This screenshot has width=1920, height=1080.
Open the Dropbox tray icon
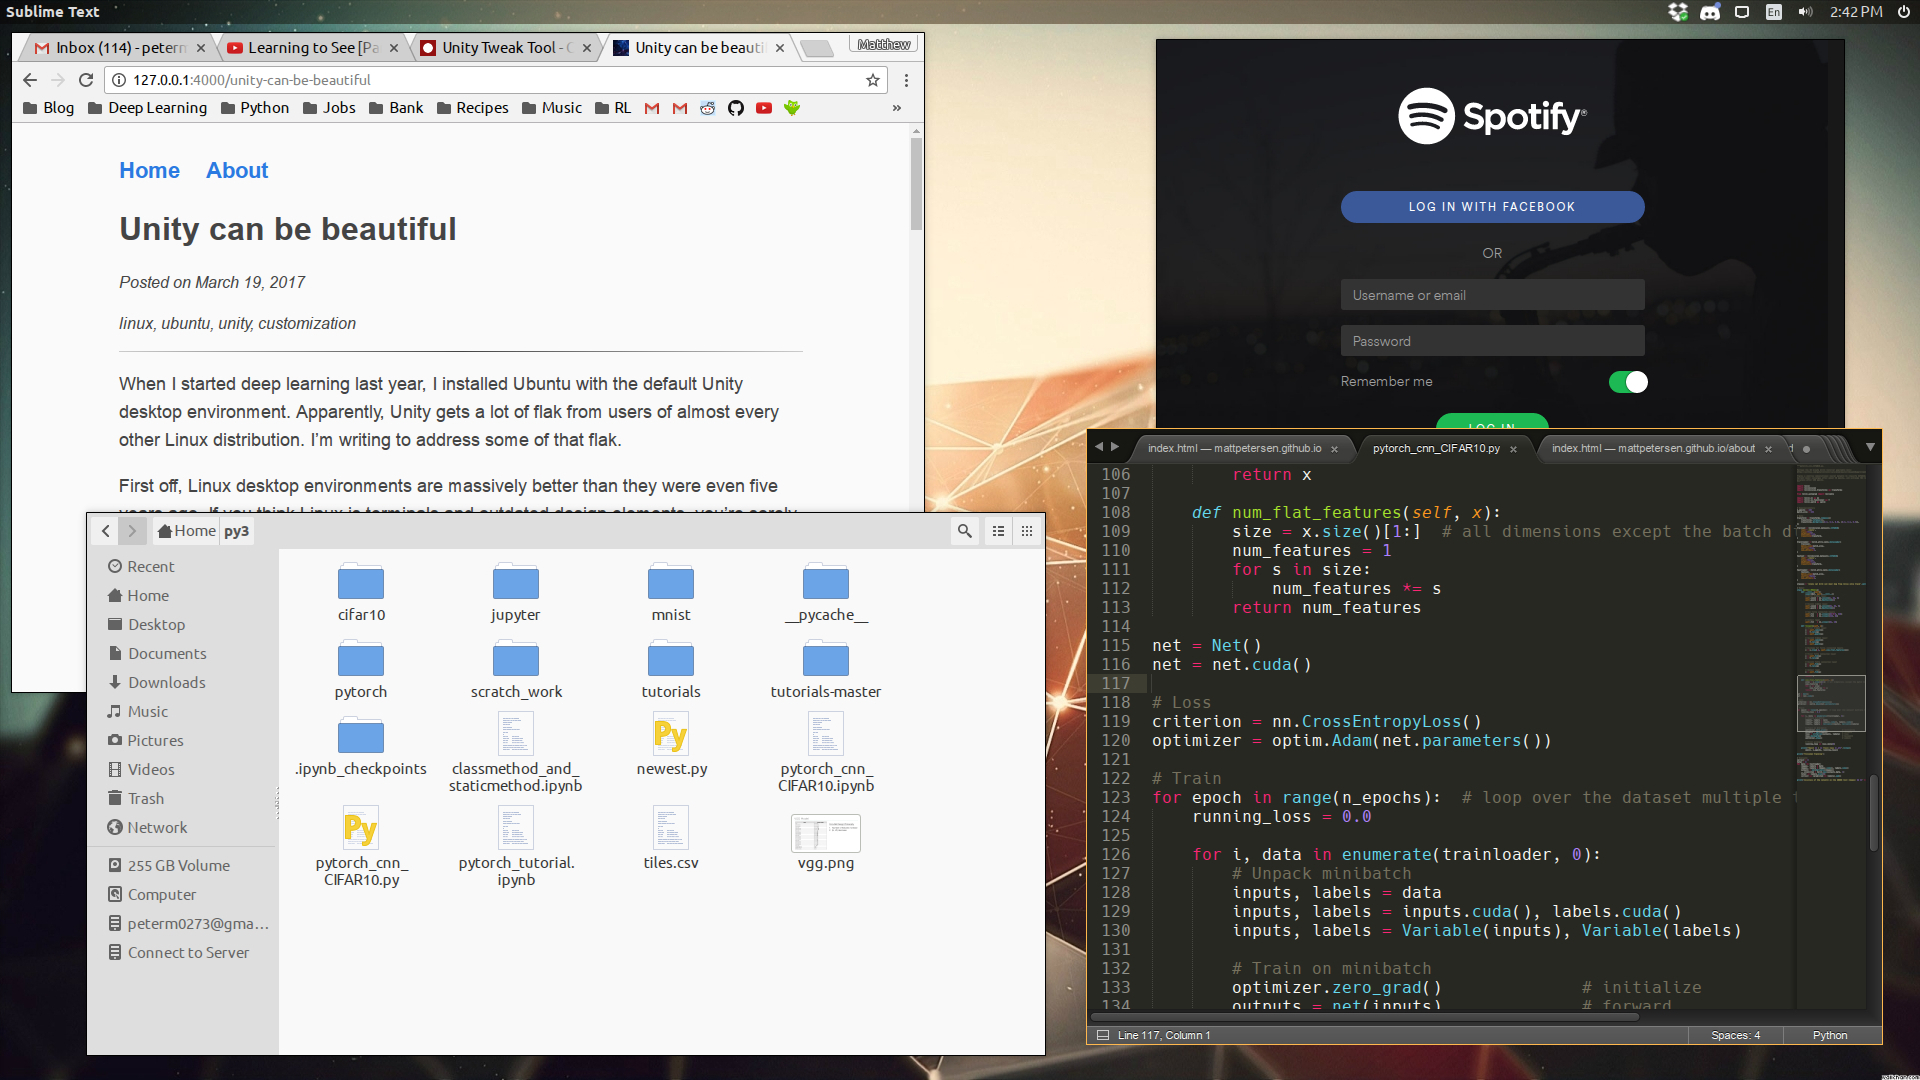coord(1679,12)
